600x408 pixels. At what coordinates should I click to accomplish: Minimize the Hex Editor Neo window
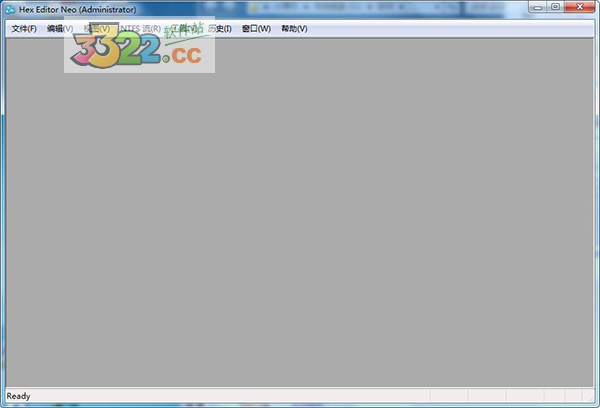coord(538,7)
